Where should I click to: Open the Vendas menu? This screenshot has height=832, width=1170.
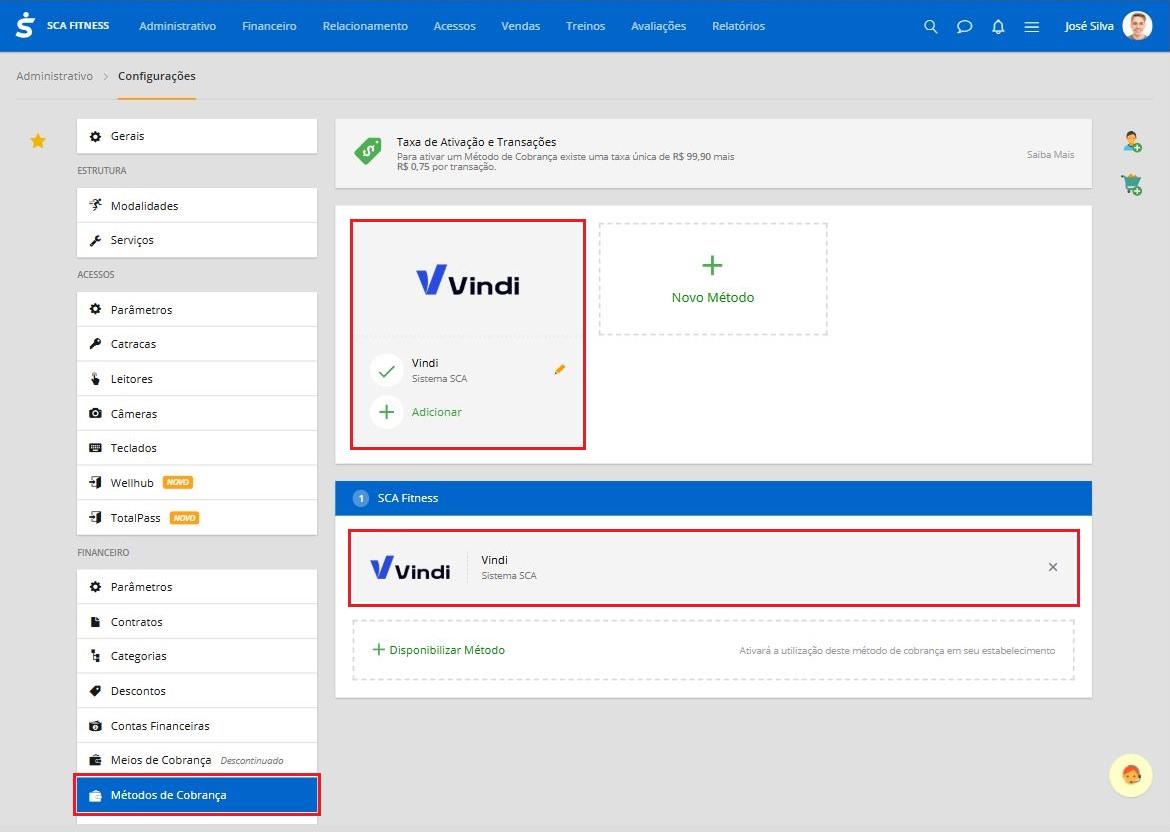521,26
